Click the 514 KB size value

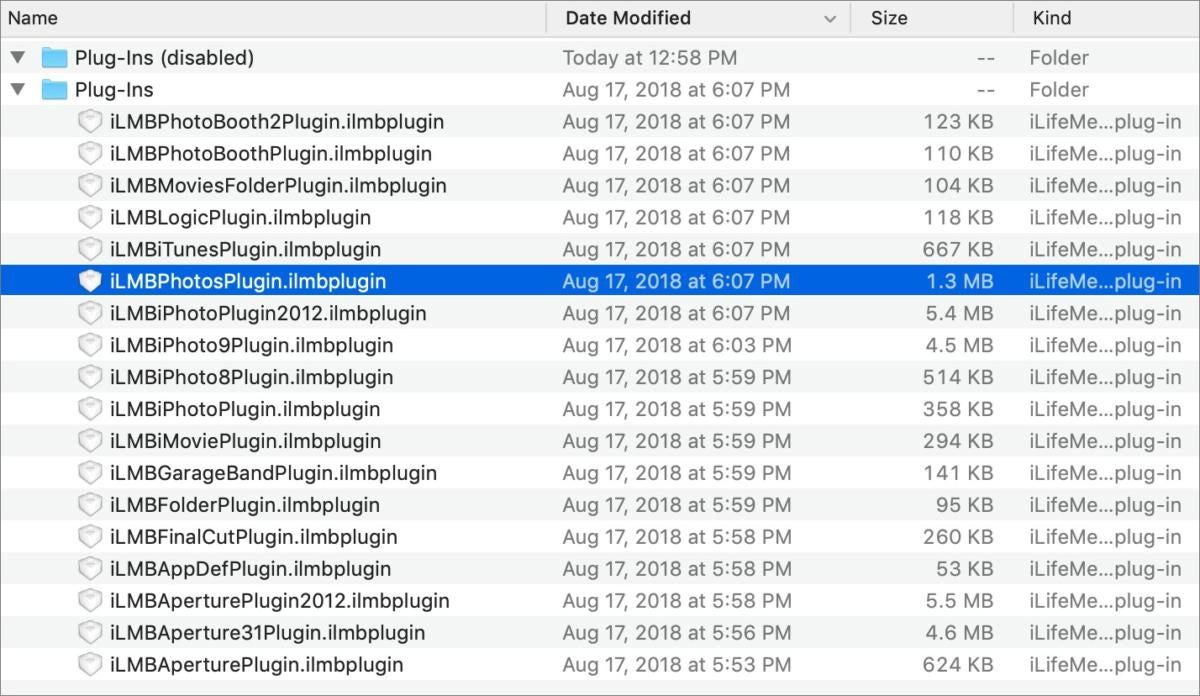pos(959,378)
